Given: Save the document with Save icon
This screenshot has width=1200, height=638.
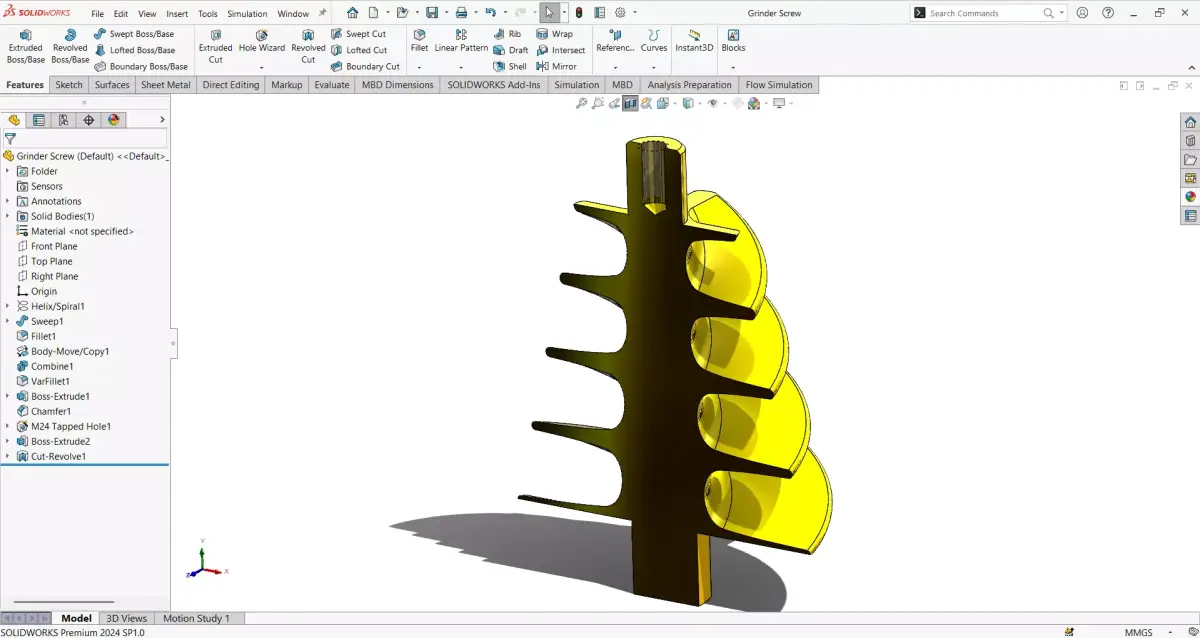Looking at the screenshot, I should pyautogui.click(x=432, y=13).
